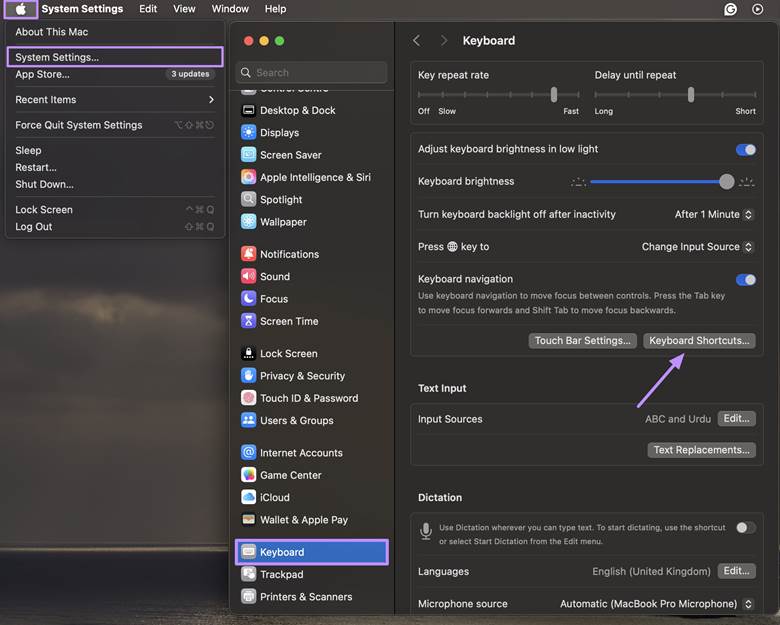
Task: Open the View menu
Action: click(x=184, y=9)
